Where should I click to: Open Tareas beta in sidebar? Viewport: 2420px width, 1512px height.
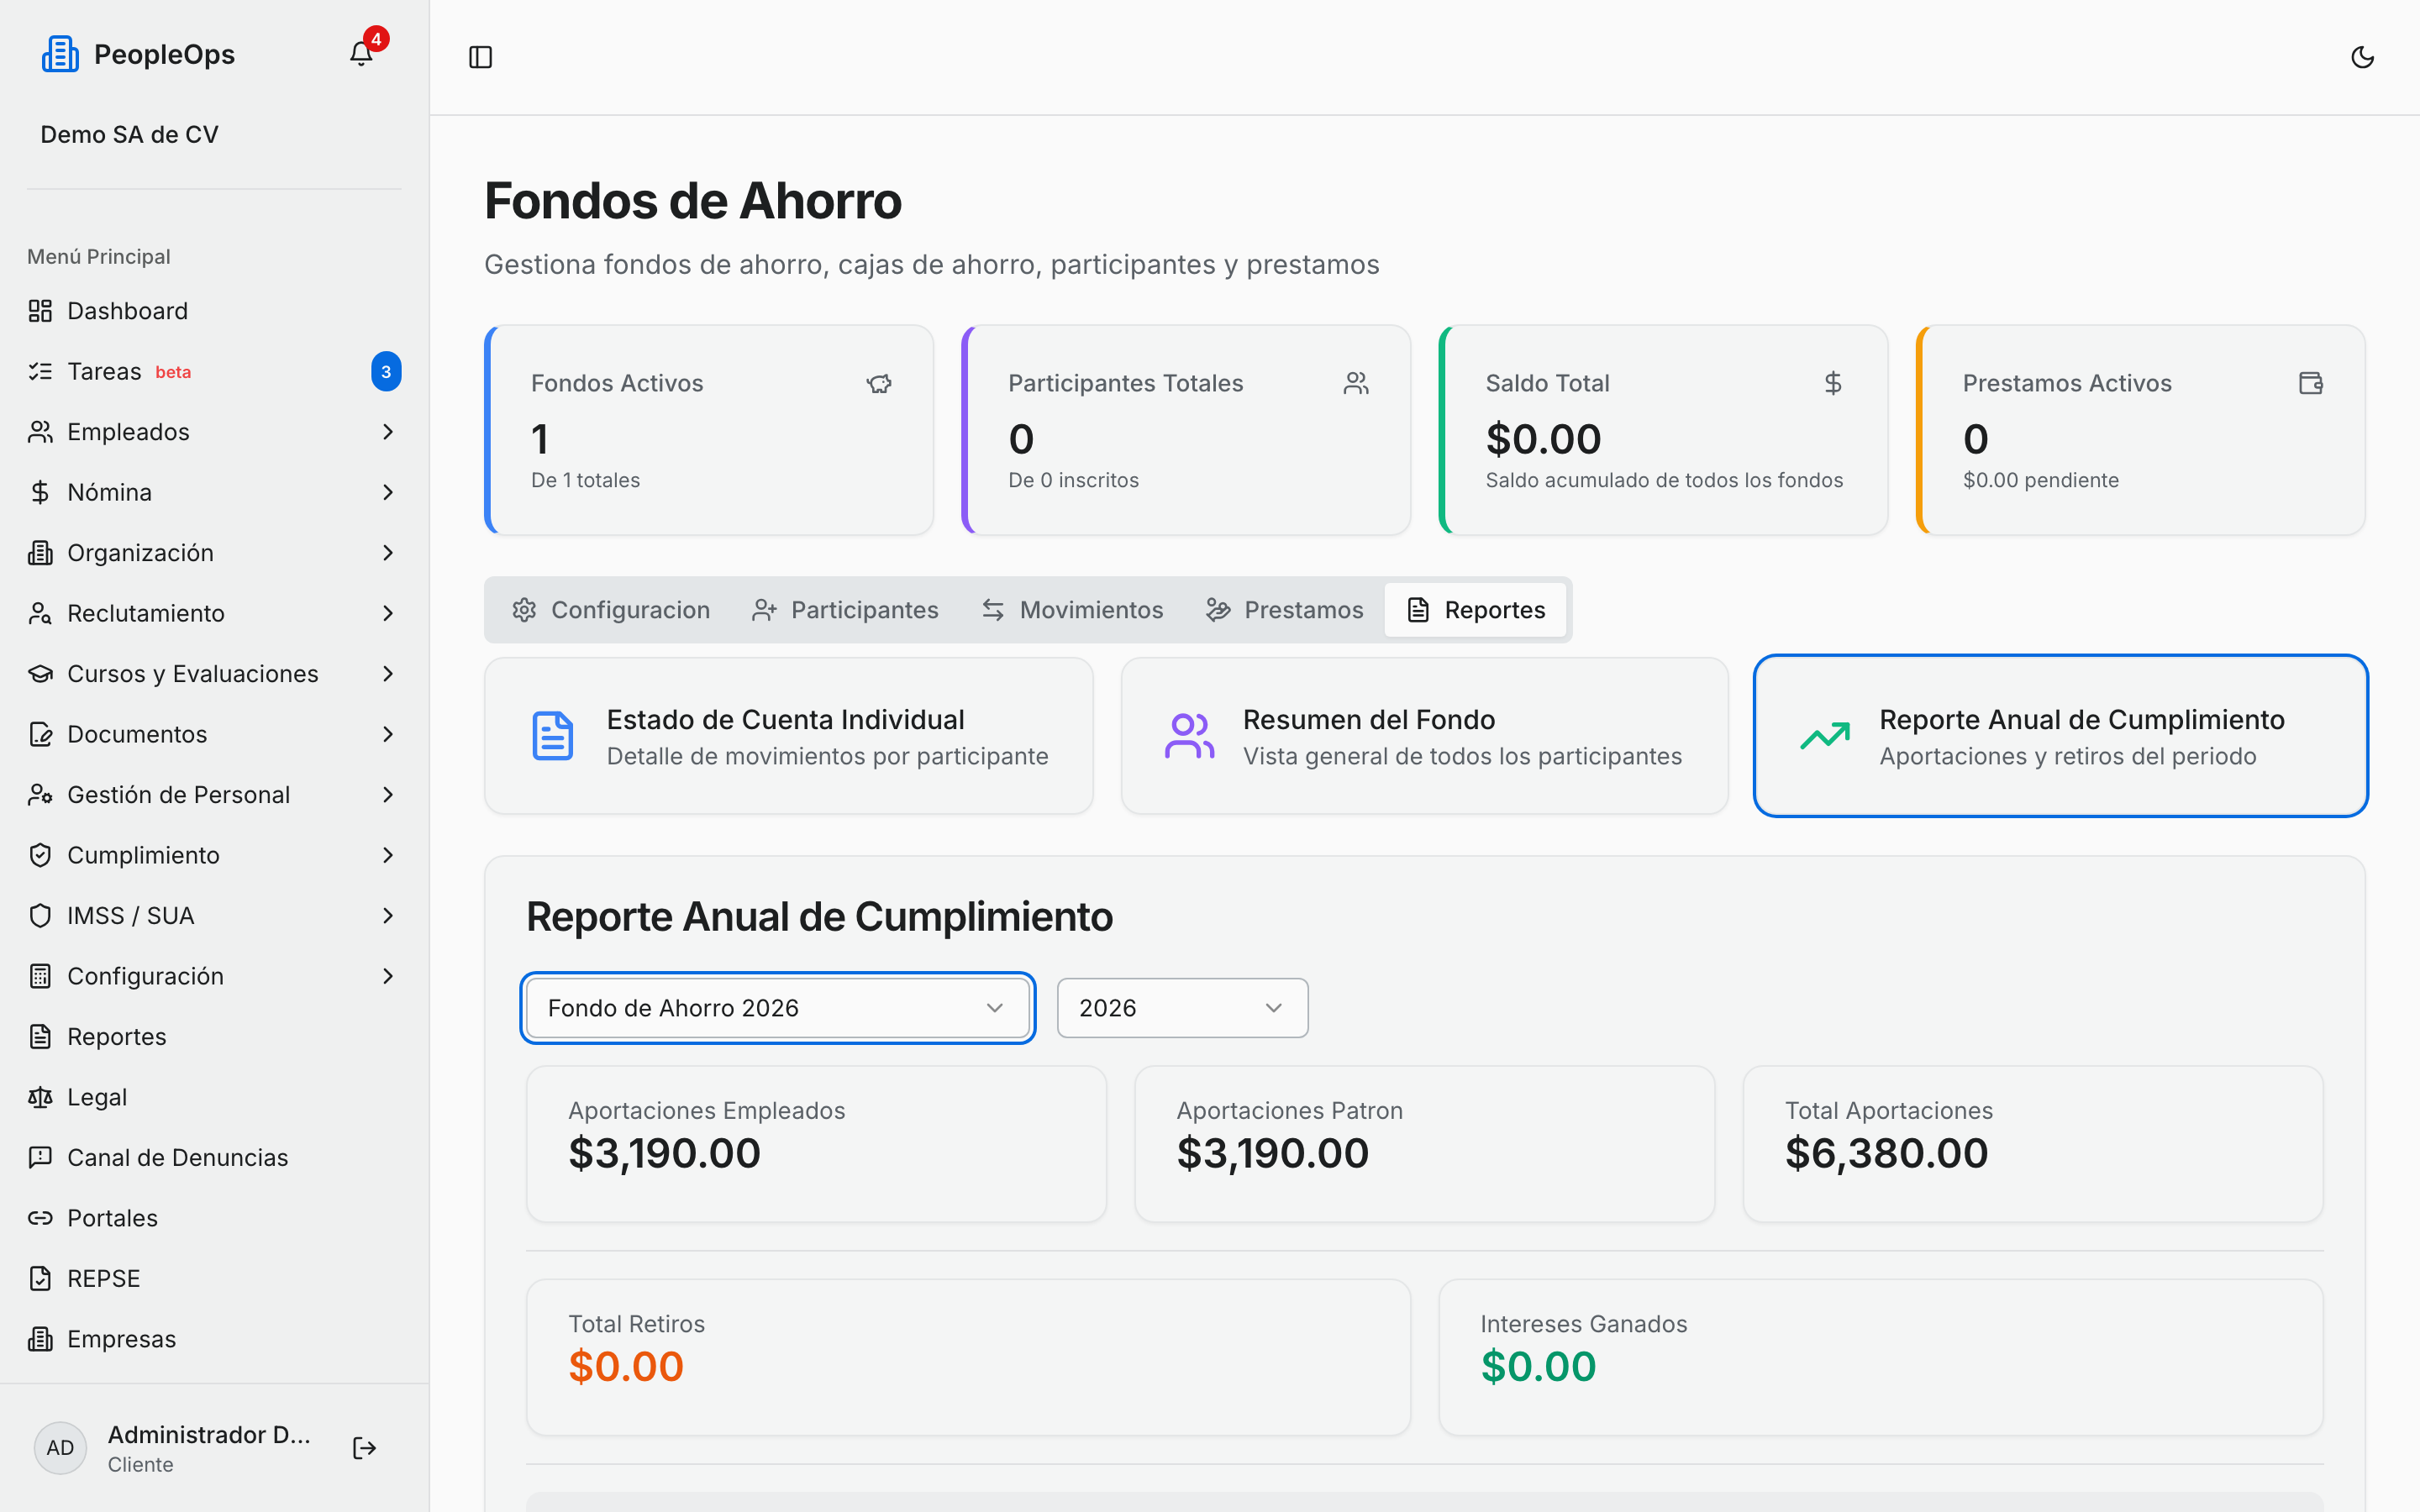tap(214, 372)
